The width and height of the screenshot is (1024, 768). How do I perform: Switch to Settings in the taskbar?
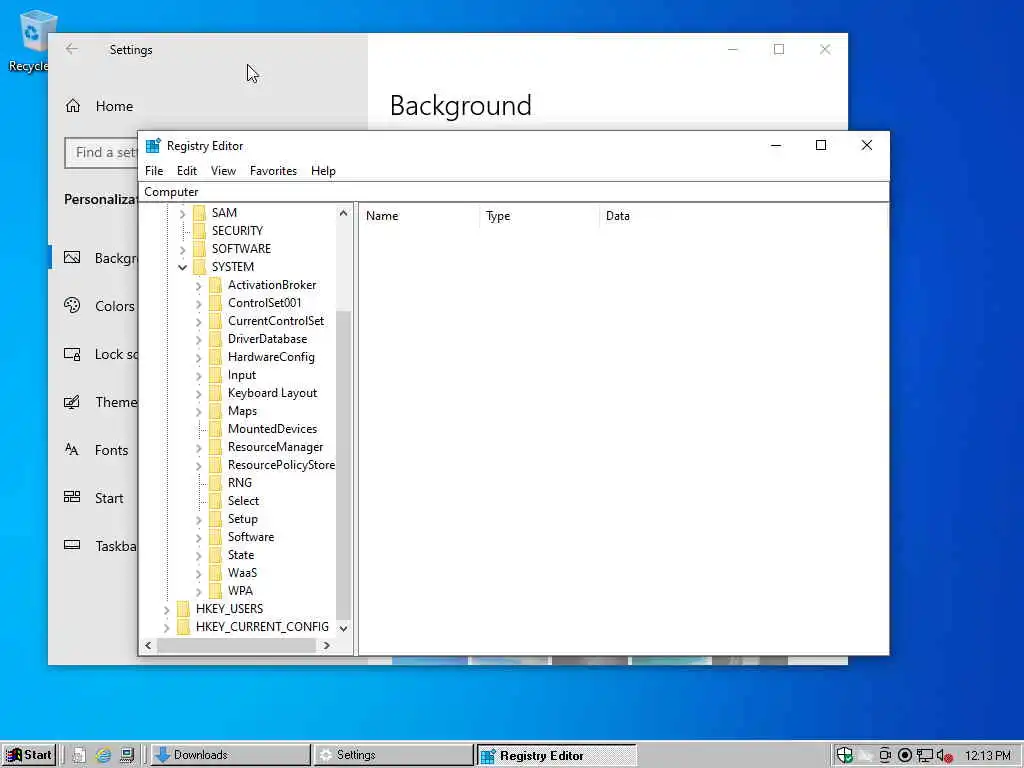point(393,755)
